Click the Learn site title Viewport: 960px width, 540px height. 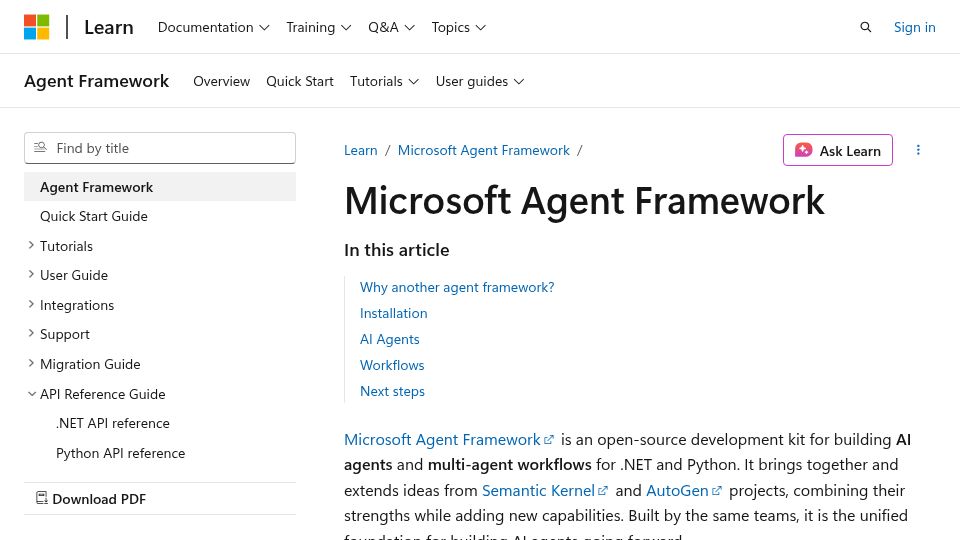pyautogui.click(x=109, y=28)
